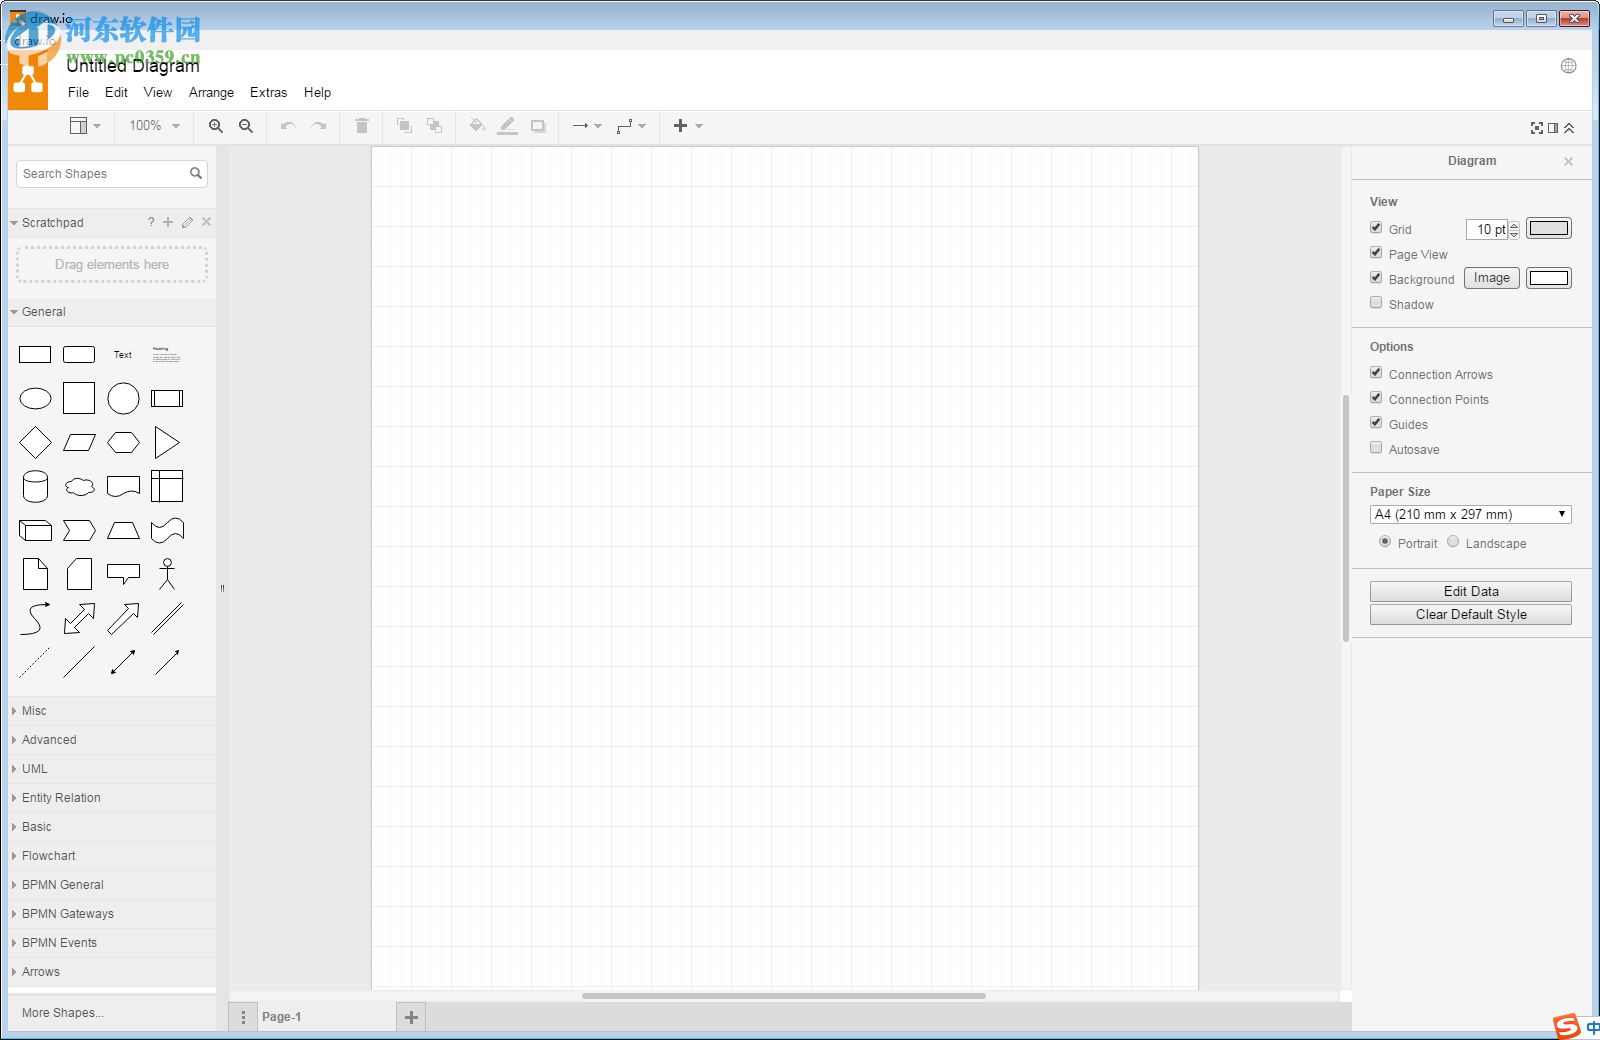Image resolution: width=1600 pixels, height=1040 pixels.
Task: Select the Landscape orientation radio button
Action: pos(1453,542)
